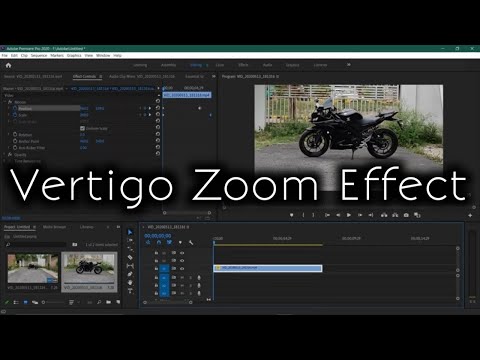Open the Window menu

click(103, 55)
